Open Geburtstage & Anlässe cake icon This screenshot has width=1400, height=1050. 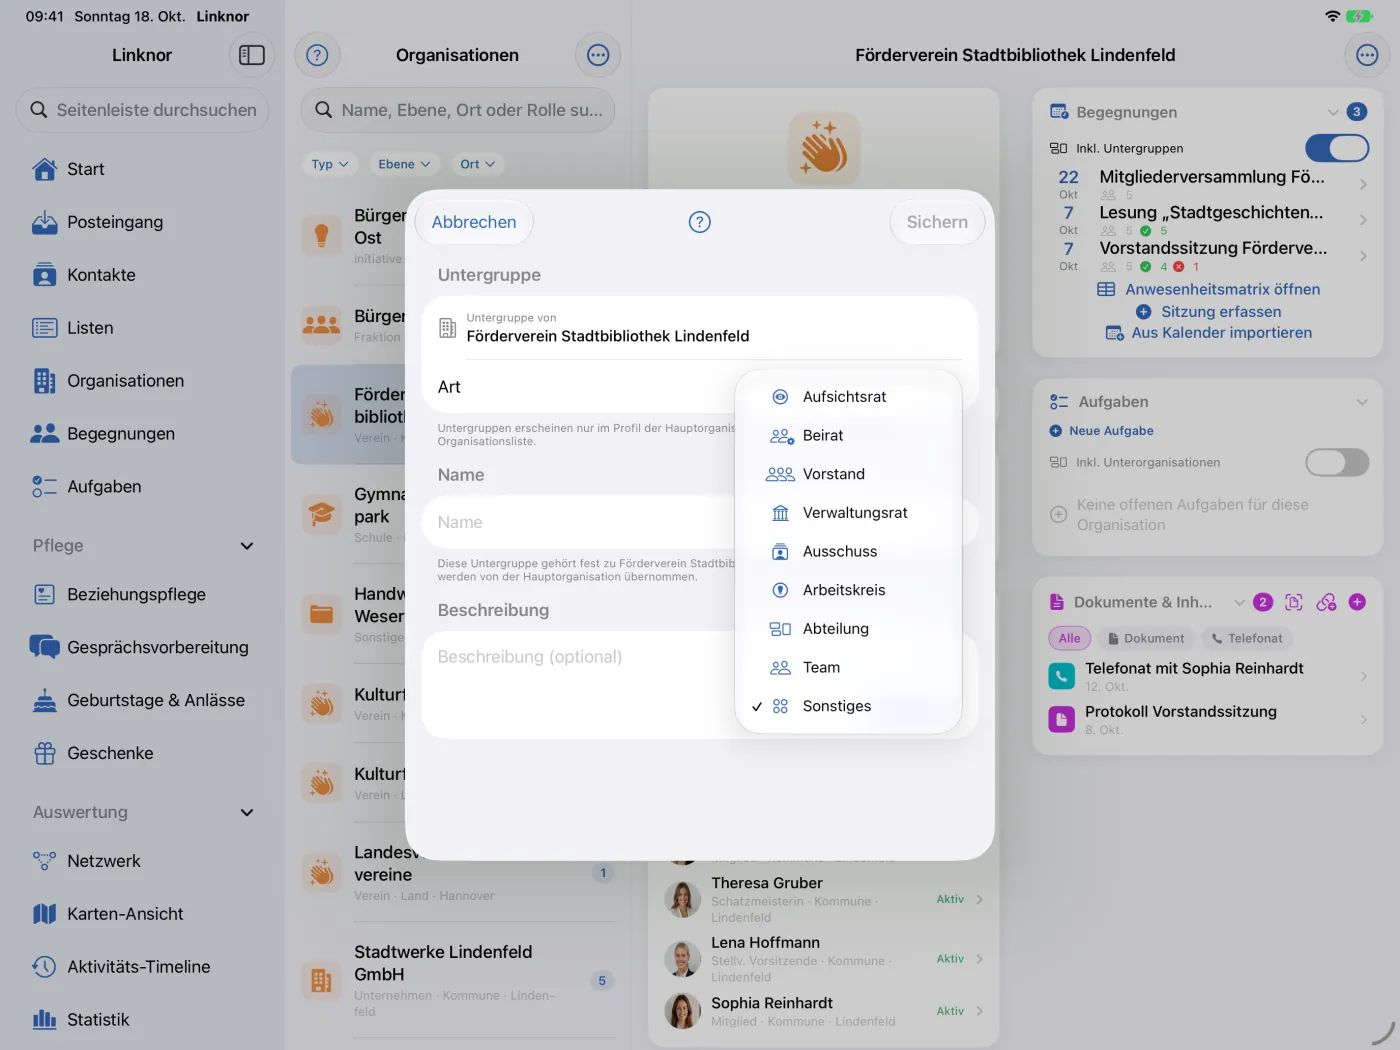click(45, 700)
